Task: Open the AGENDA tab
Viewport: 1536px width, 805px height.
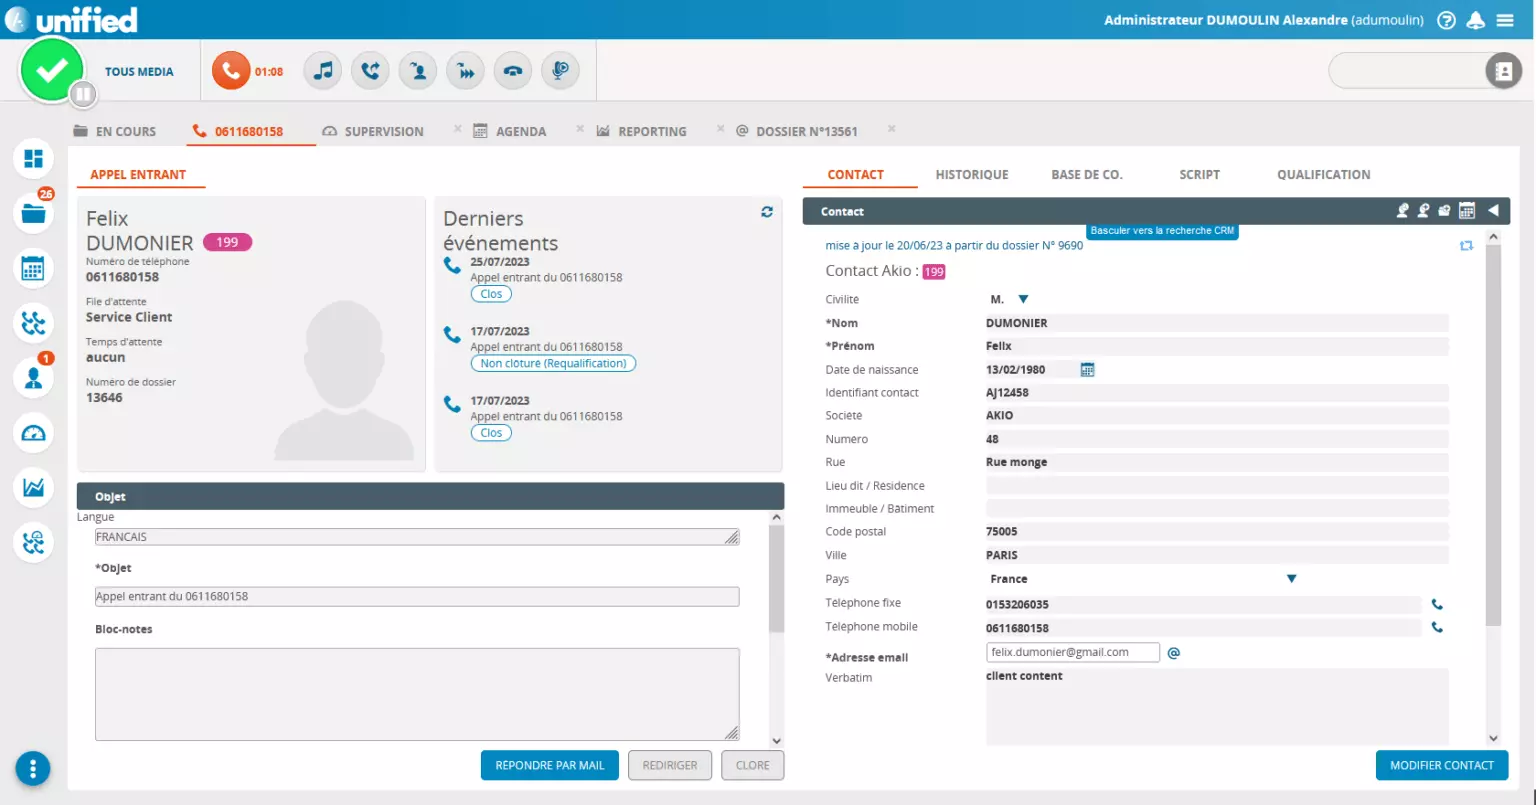Action: click(x=510, y=131)
